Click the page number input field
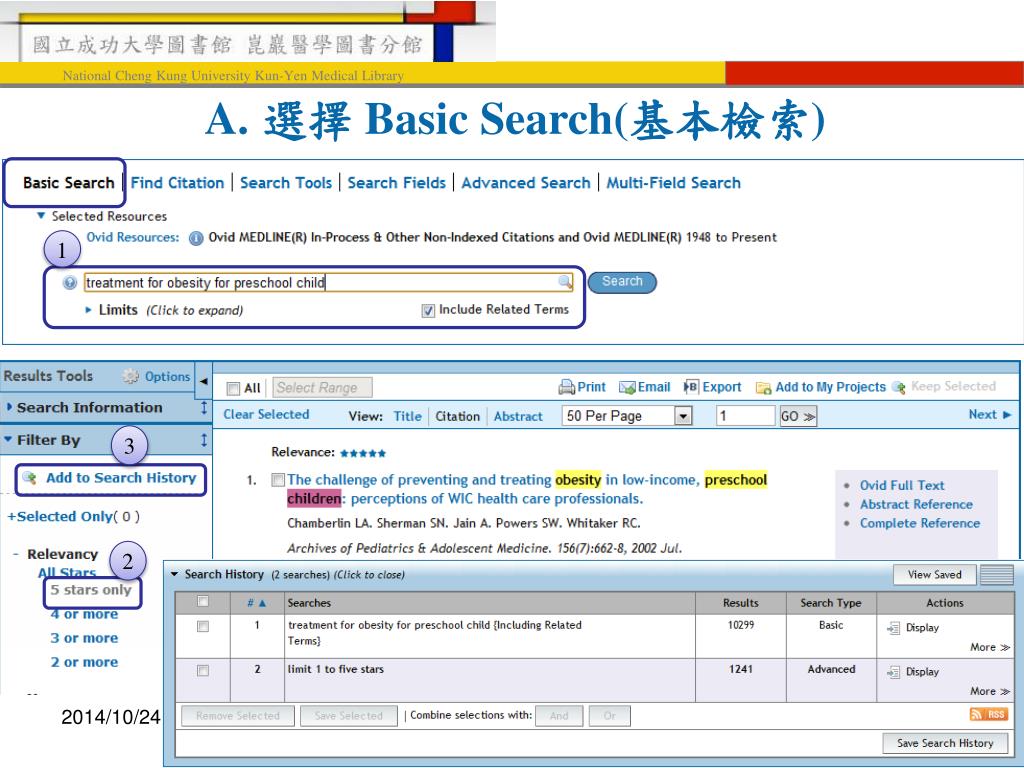This screenshot has height=768, width=1024. pyautogui.click(x=746, y=416)
